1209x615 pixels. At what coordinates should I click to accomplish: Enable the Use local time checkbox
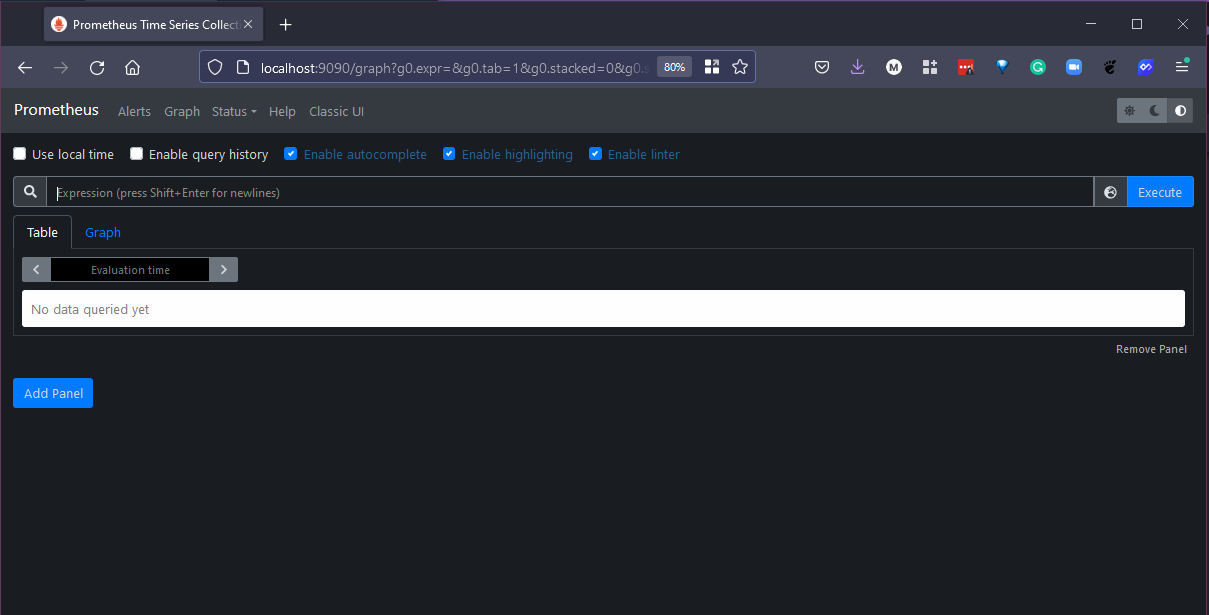pyautogui.click(x=20, y=154)
